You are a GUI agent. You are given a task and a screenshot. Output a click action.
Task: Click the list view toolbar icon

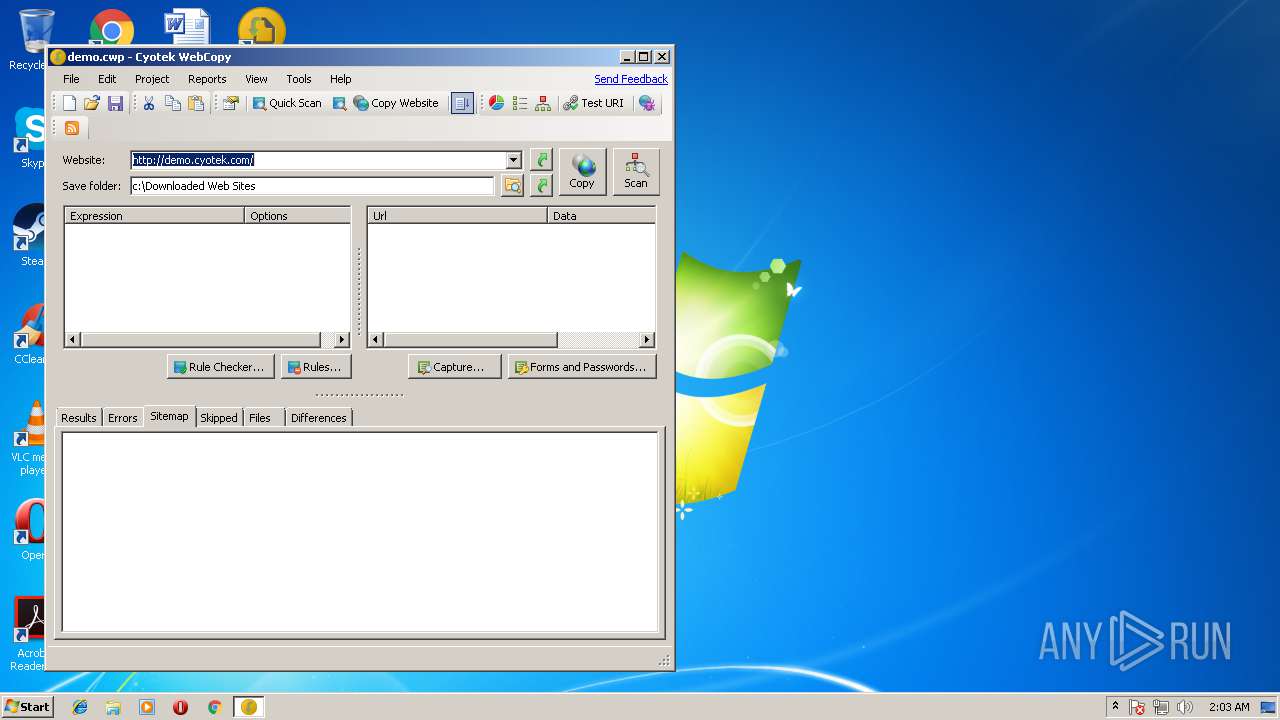[520, 103]
